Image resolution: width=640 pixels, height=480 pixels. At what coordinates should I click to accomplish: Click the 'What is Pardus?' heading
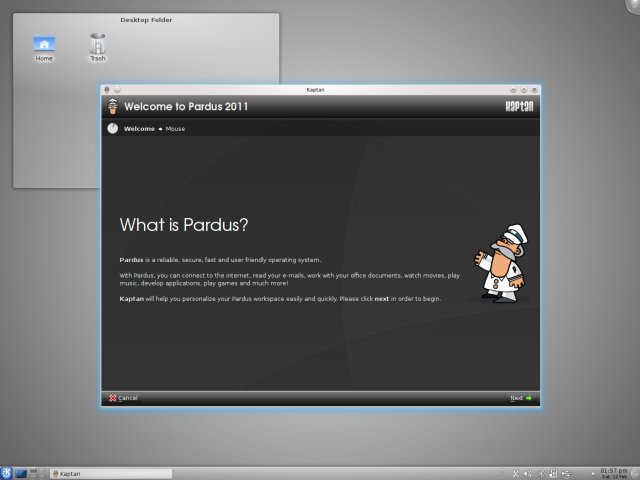(184, 224)
